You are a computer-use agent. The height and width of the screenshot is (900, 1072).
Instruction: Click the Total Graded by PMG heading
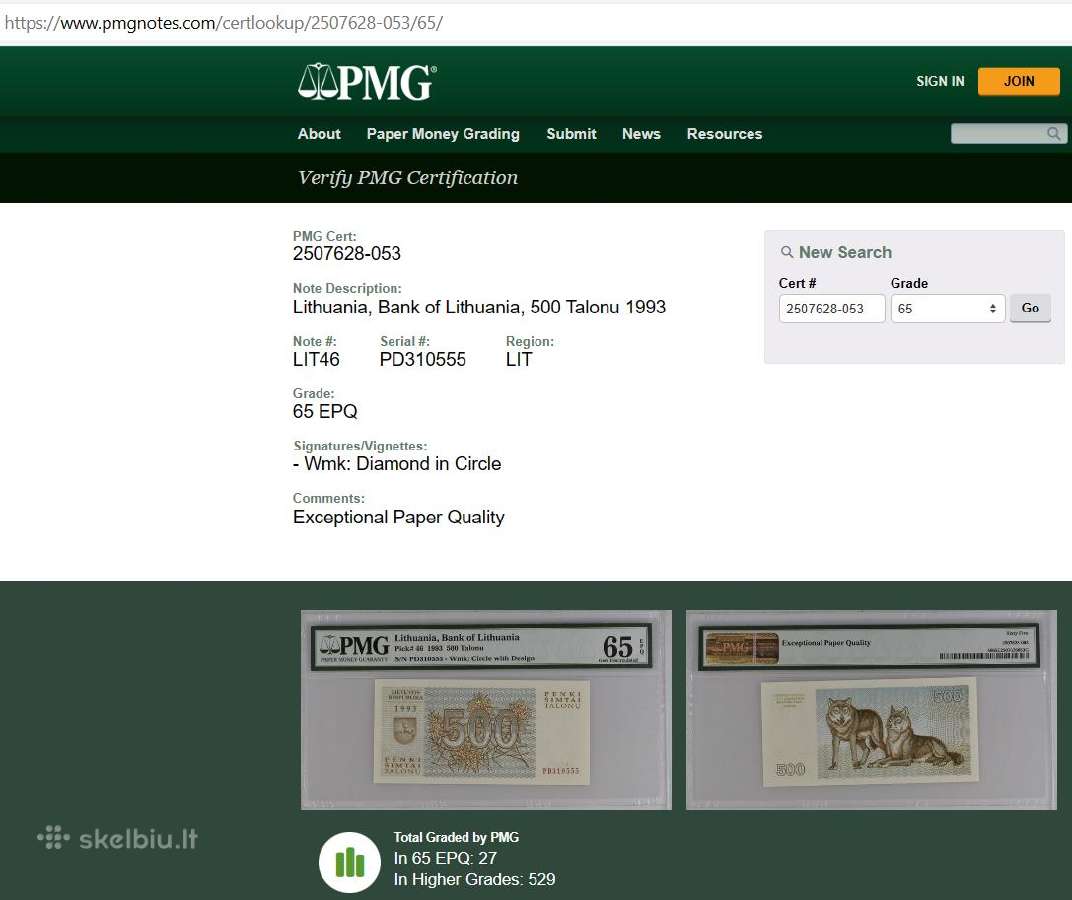[x=456, y=837]
